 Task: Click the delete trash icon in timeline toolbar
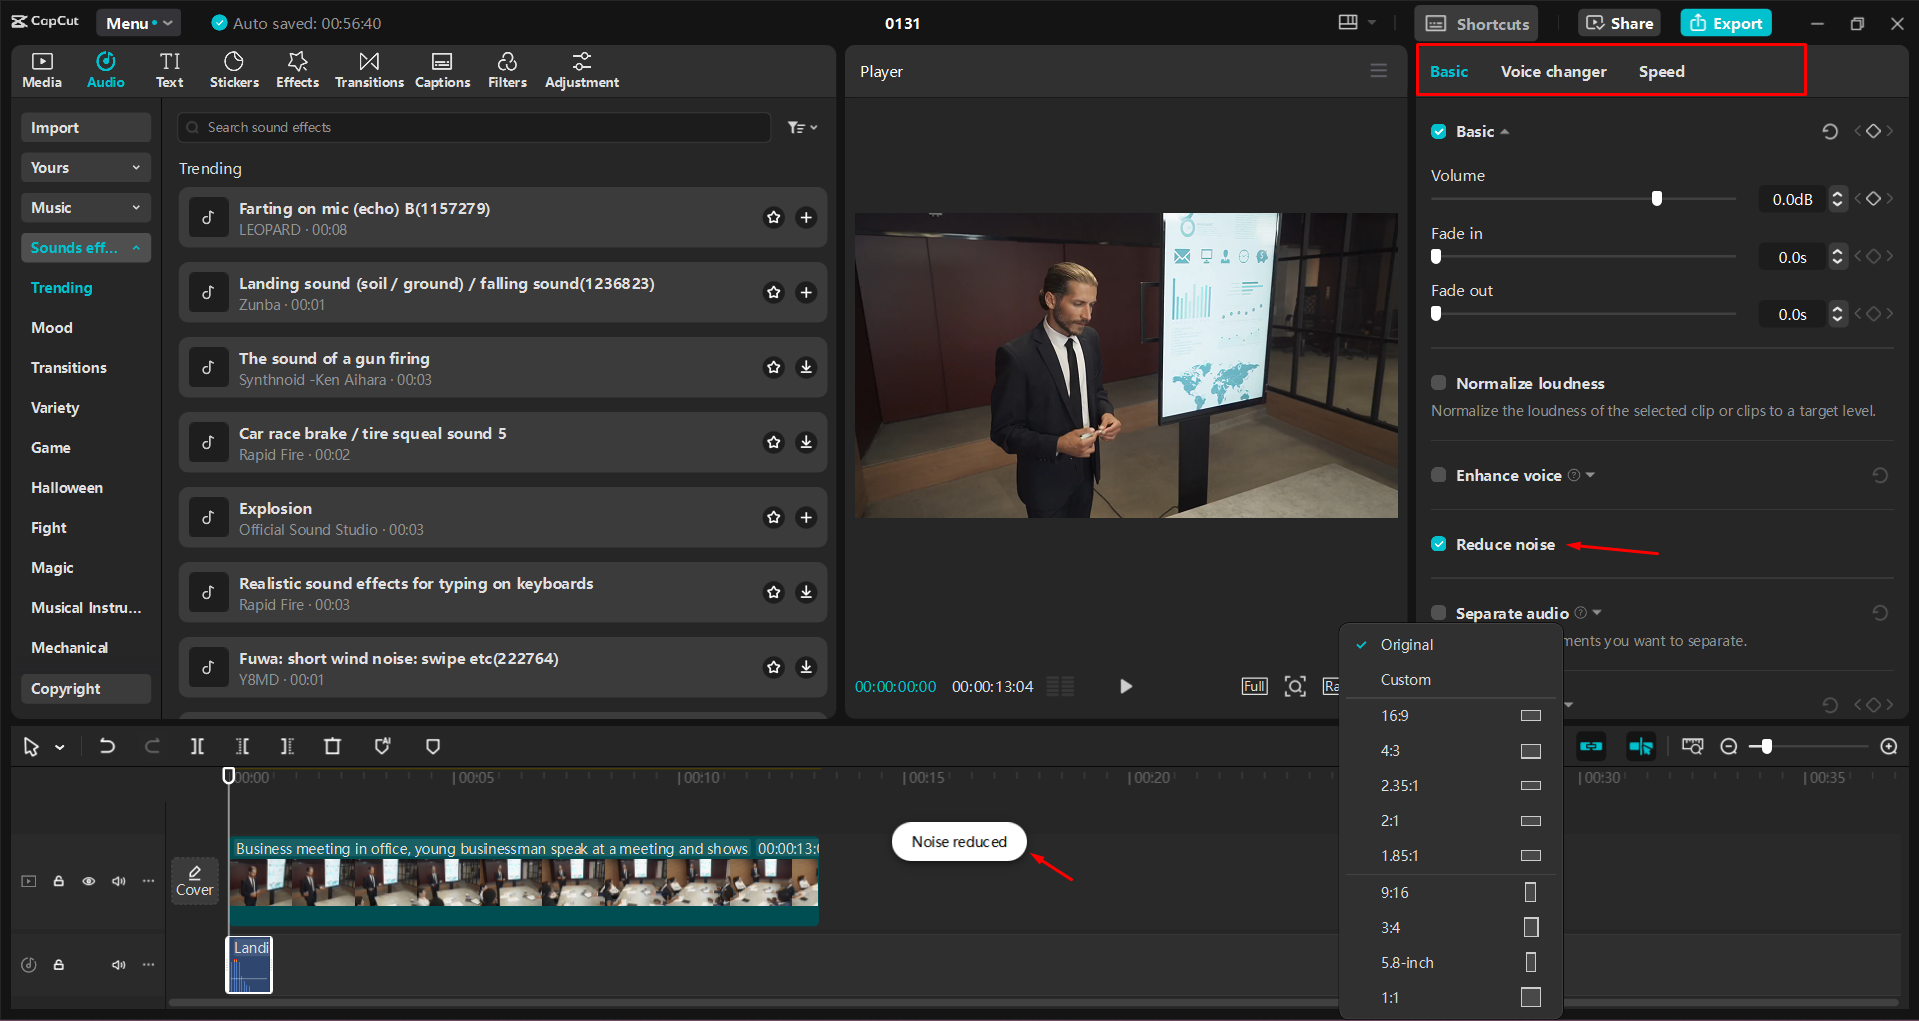tap(332, 746)
